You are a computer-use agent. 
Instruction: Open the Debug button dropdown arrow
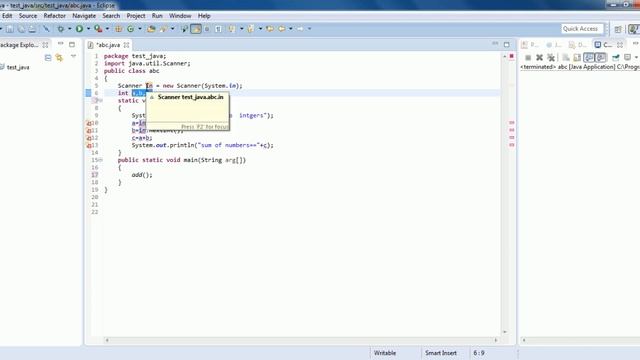(x=69, y=29)
